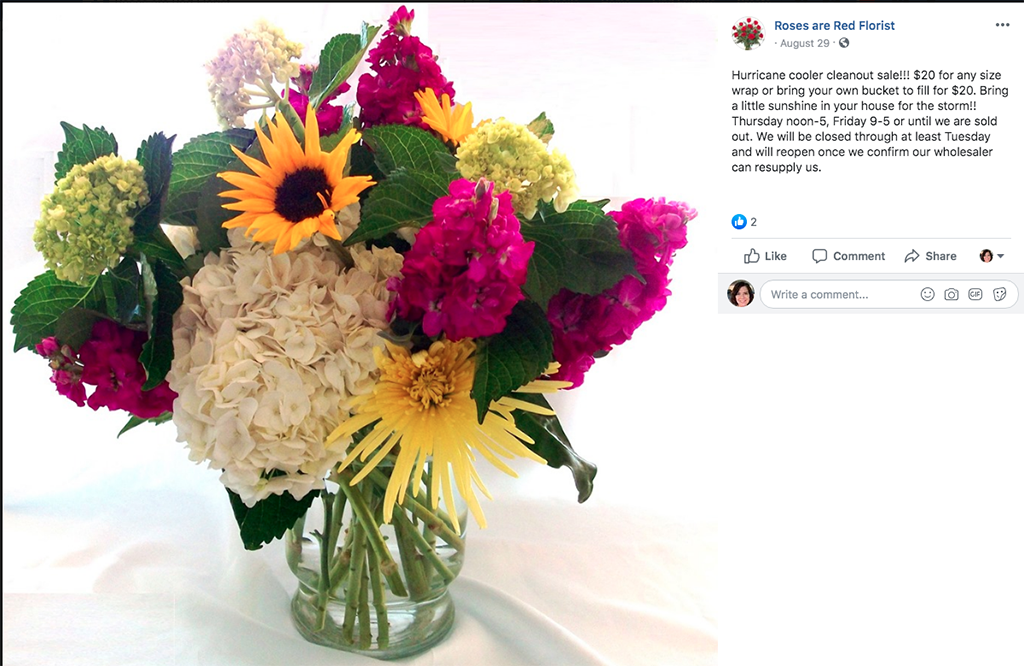This screenshot has height=666, width=1024.
Task: Add a sticker to the comment
Action: [999, 294]
